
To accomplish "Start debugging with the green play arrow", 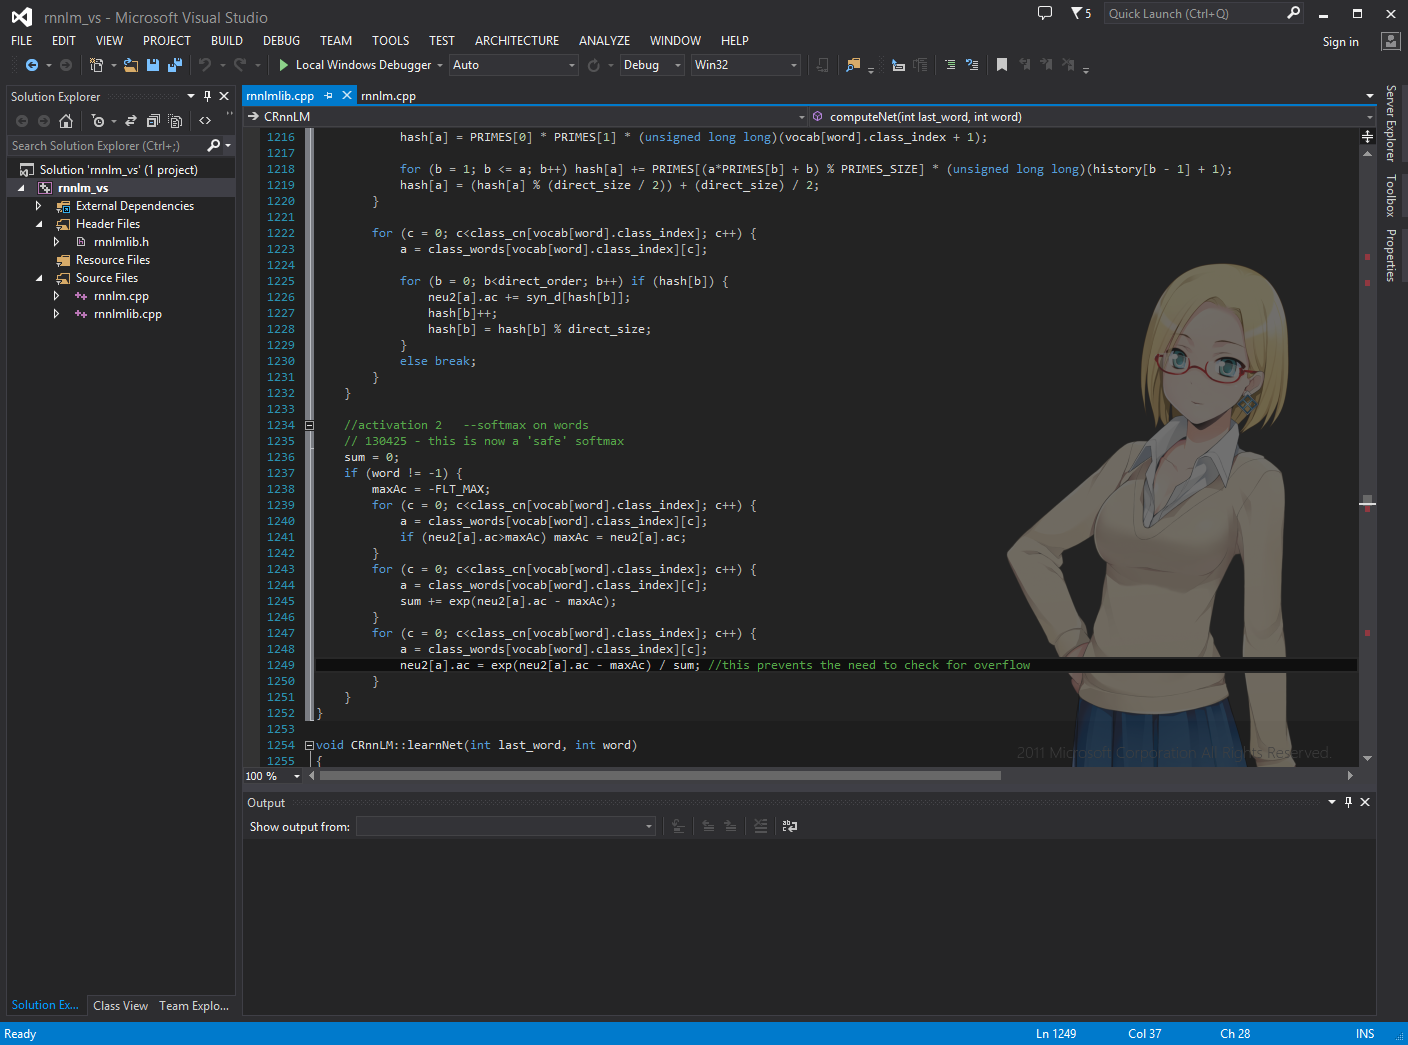I will [x=284, y=65].
